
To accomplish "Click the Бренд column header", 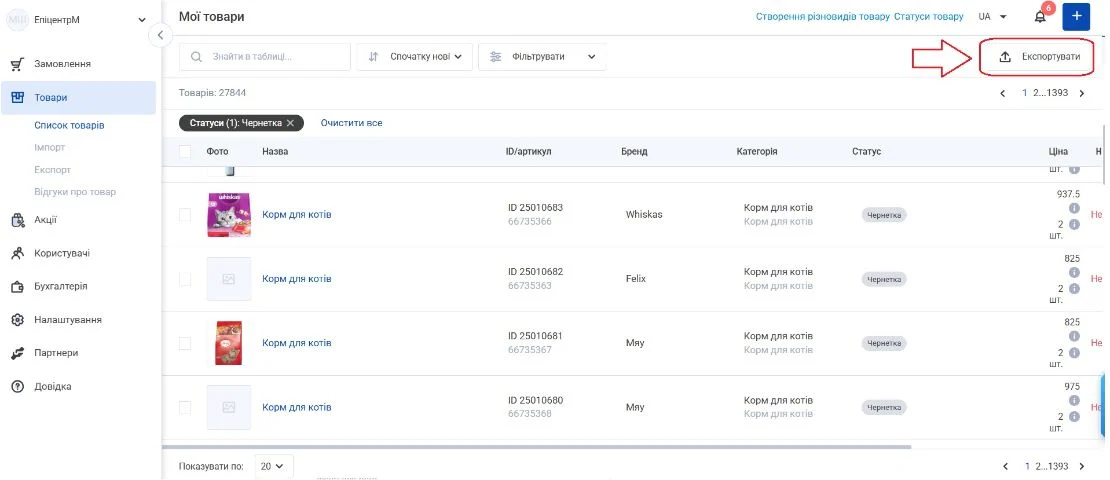I will click(x=634, y=152).
